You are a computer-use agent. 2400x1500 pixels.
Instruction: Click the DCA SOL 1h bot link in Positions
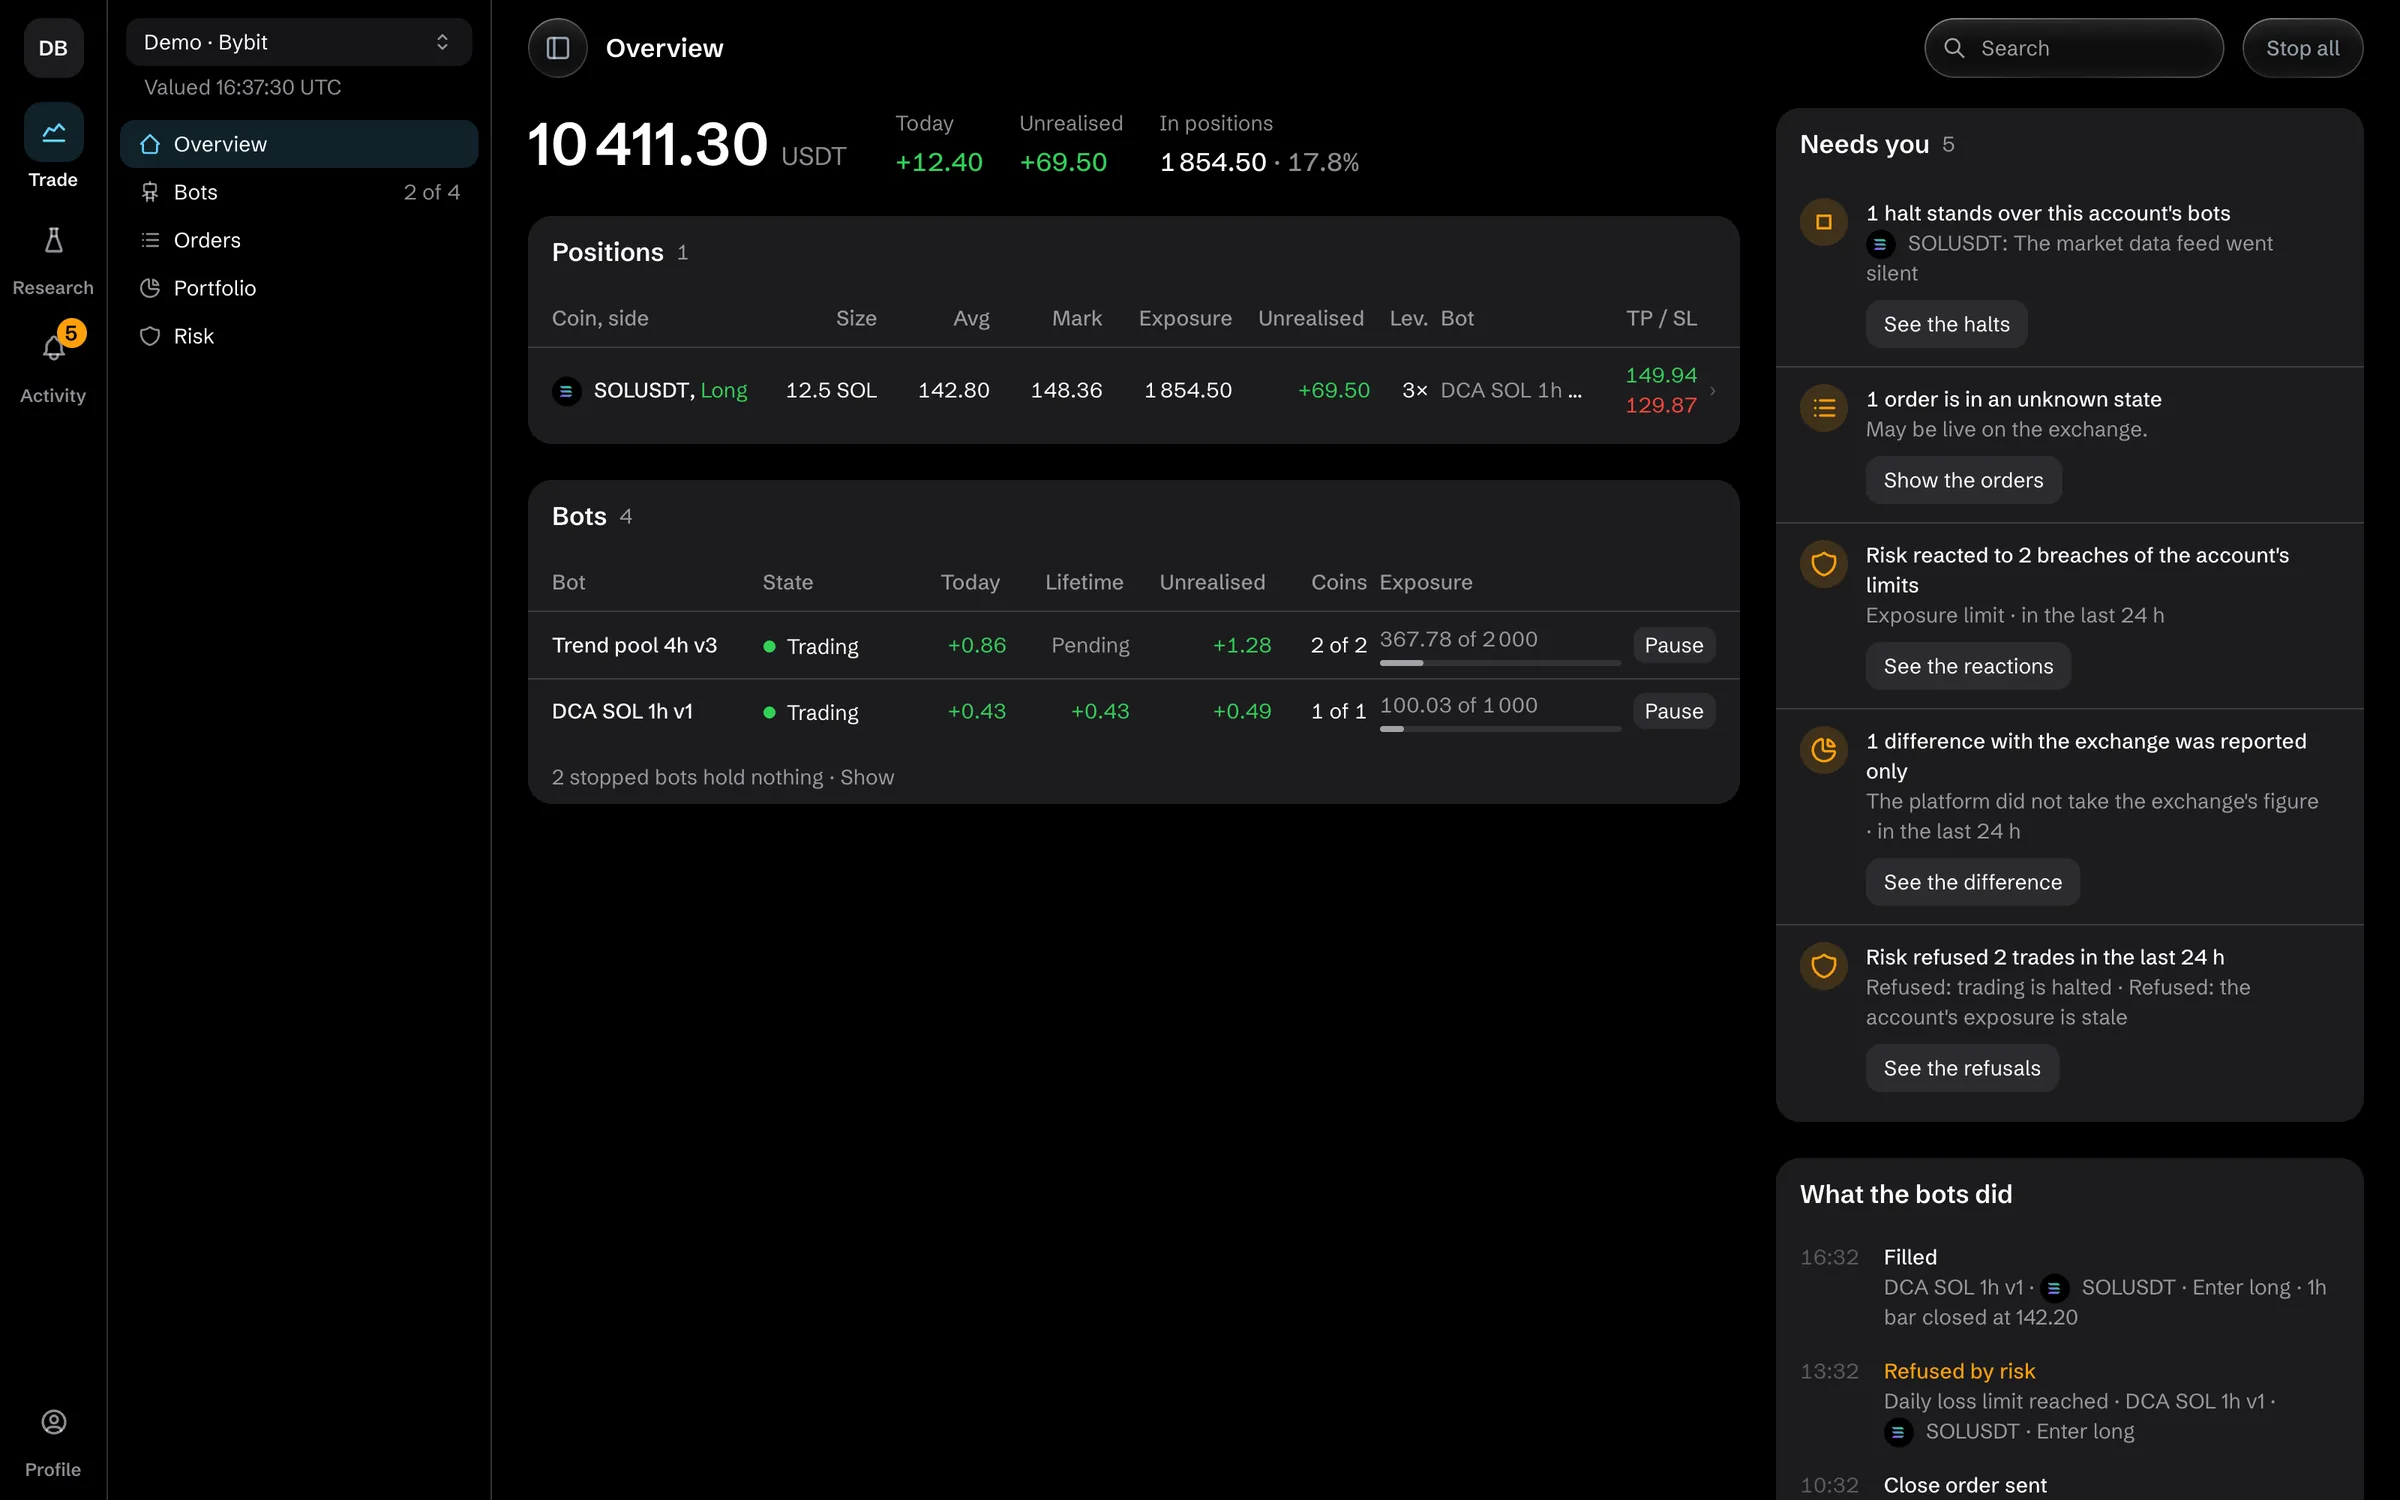tap(1511, 391)
